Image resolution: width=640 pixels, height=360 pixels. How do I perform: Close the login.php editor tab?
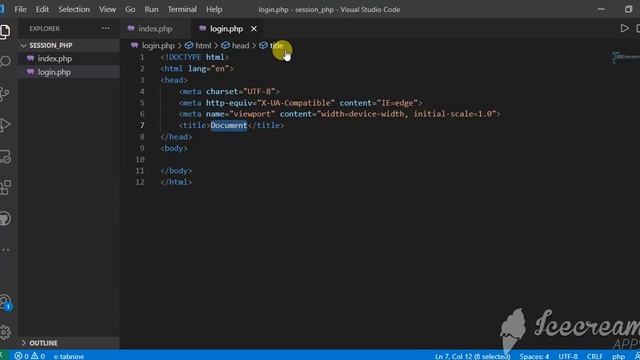click(x=254, y=29)
